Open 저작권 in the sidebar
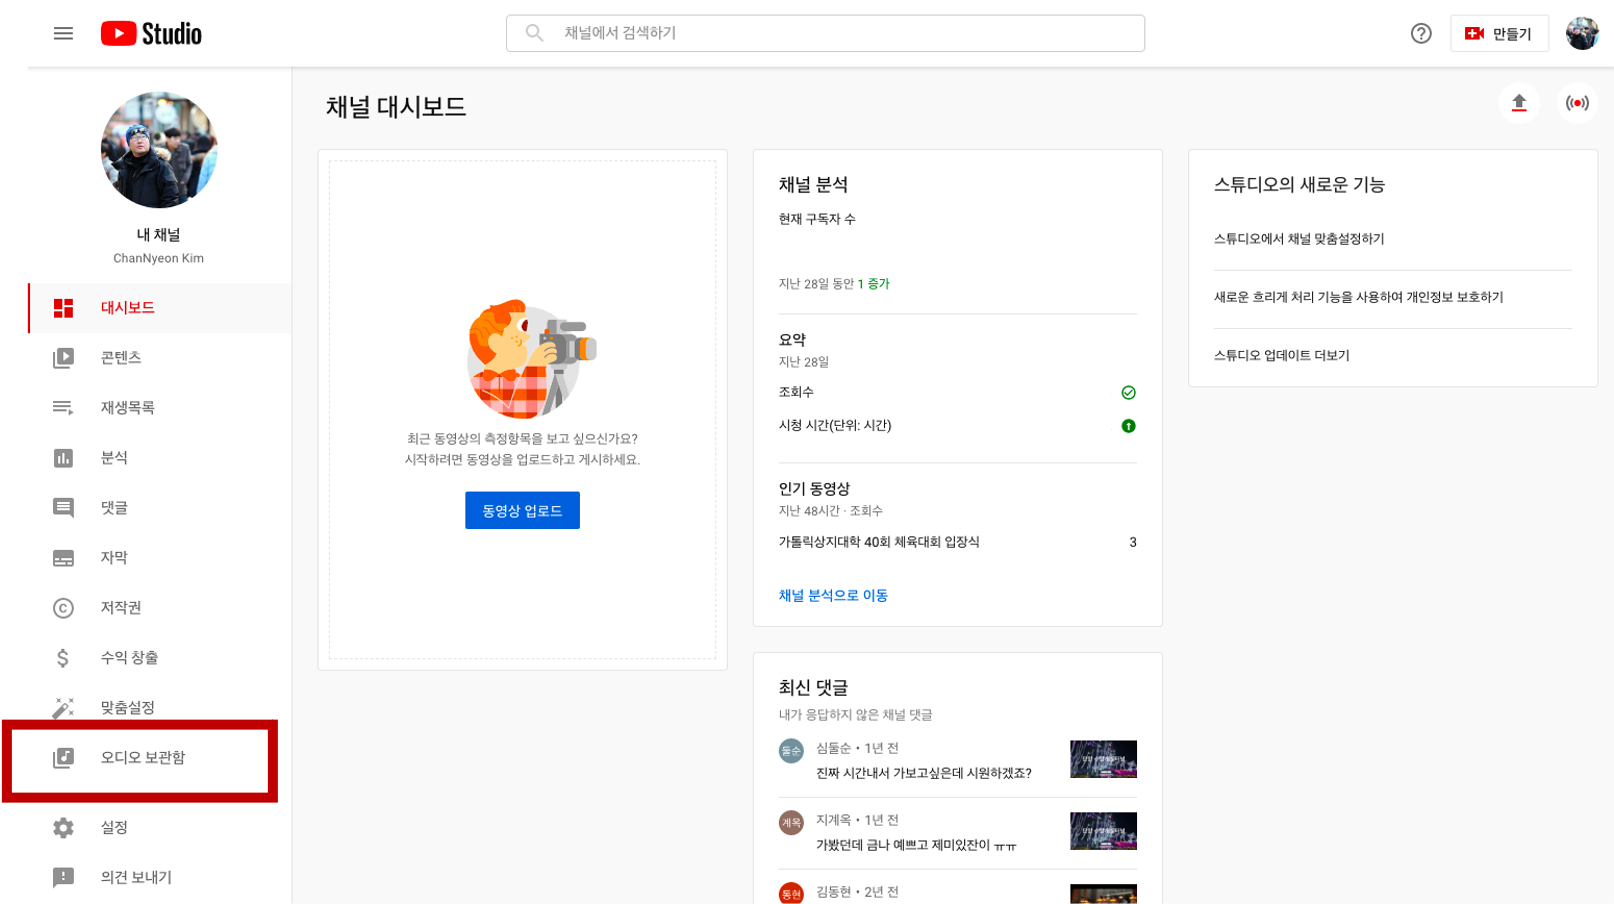This screenshot has width=1614, height=904. (x=160, y=608)
